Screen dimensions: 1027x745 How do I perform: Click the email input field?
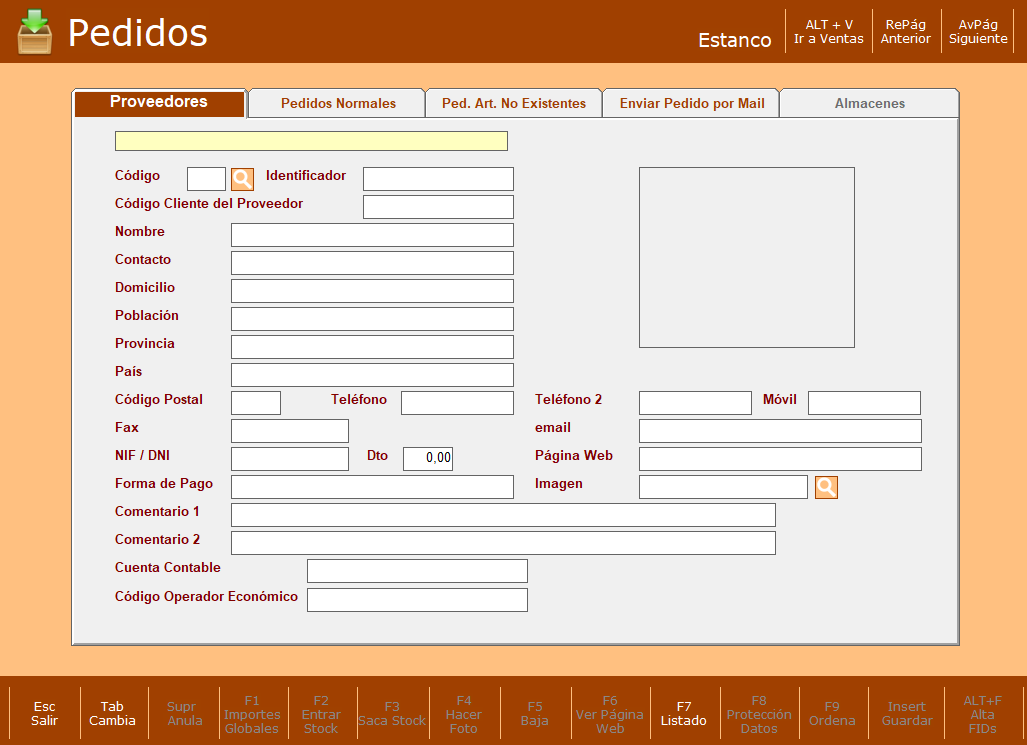(780, 431)
